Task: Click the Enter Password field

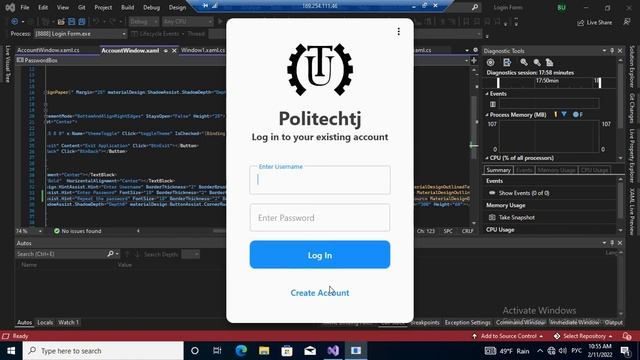Action: 320,218
